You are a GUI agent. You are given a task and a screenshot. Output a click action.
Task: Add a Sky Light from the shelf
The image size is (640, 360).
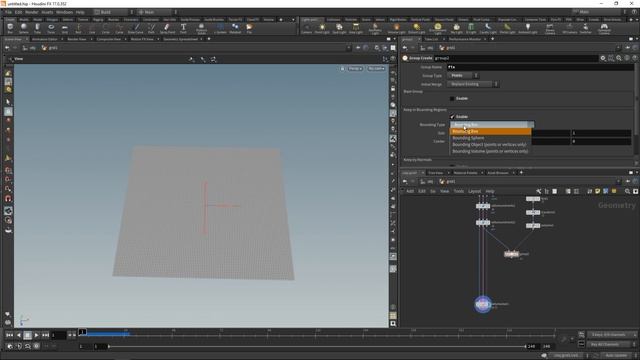point(456,28)
